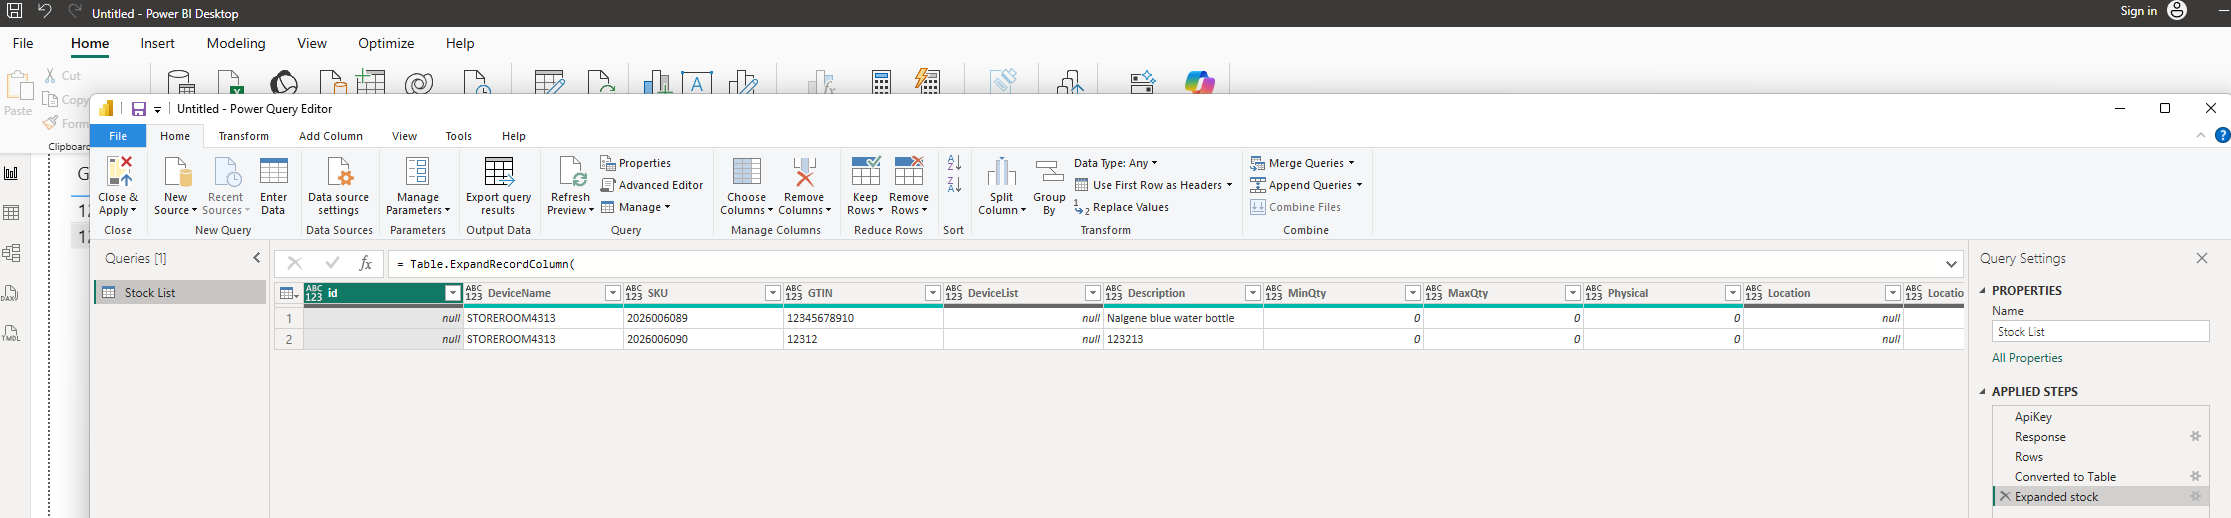The width and height of the screenshot is (2231, 518).
Task: Open Data Type: Any dropdown
Action: point(1116,163)
